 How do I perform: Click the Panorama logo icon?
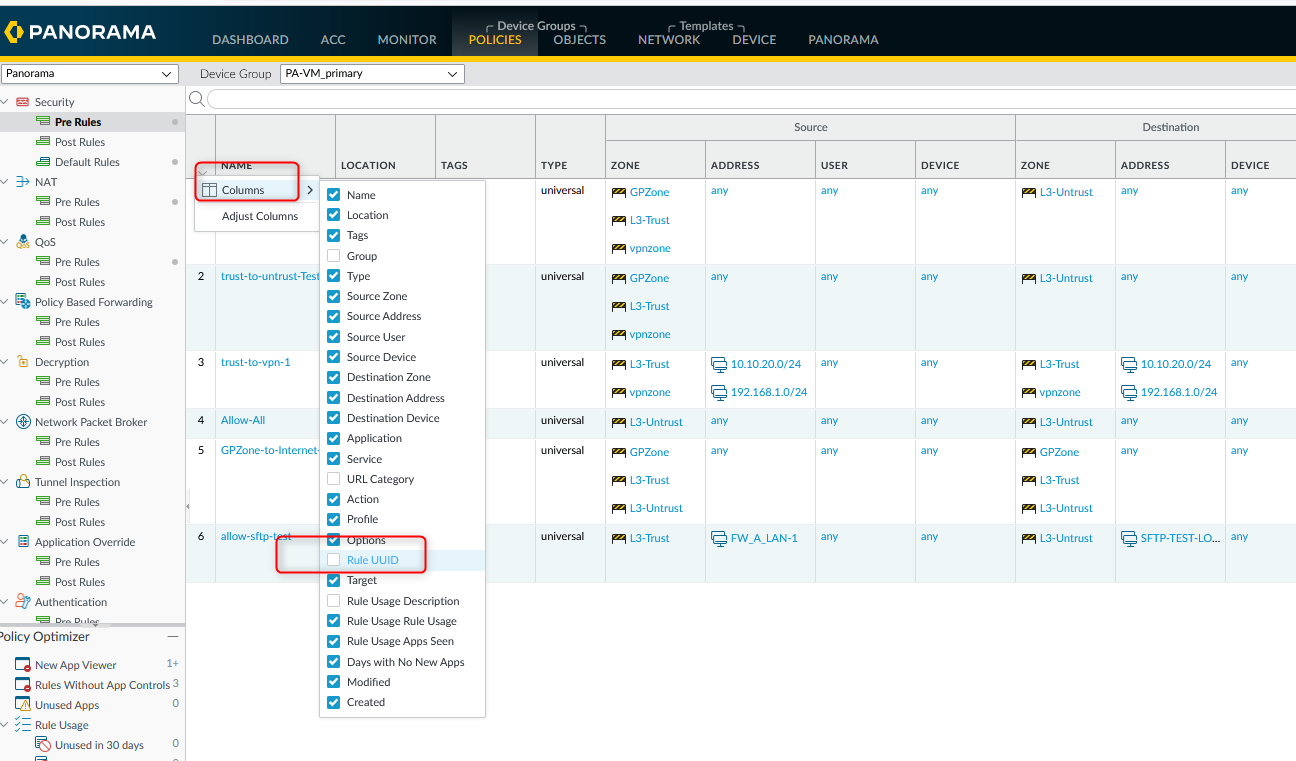tap(13, 32)
